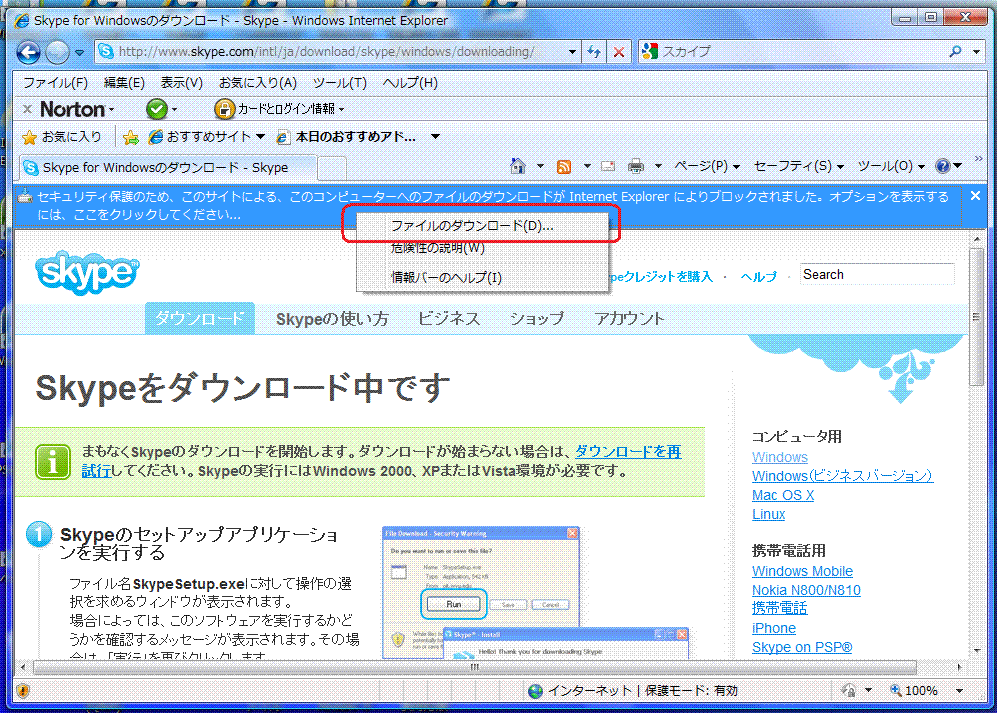Open the Windows download link
The width and height of the screenshot is (997, 713).
click(780, 457)
